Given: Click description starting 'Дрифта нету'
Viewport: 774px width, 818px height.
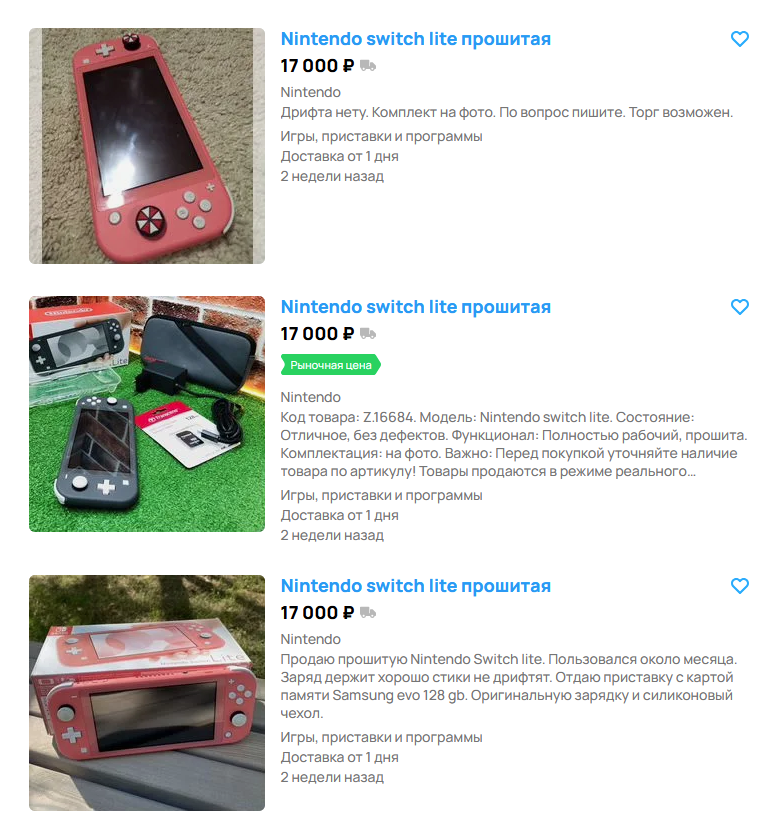Looking at the screenshot, I should 506,113.
